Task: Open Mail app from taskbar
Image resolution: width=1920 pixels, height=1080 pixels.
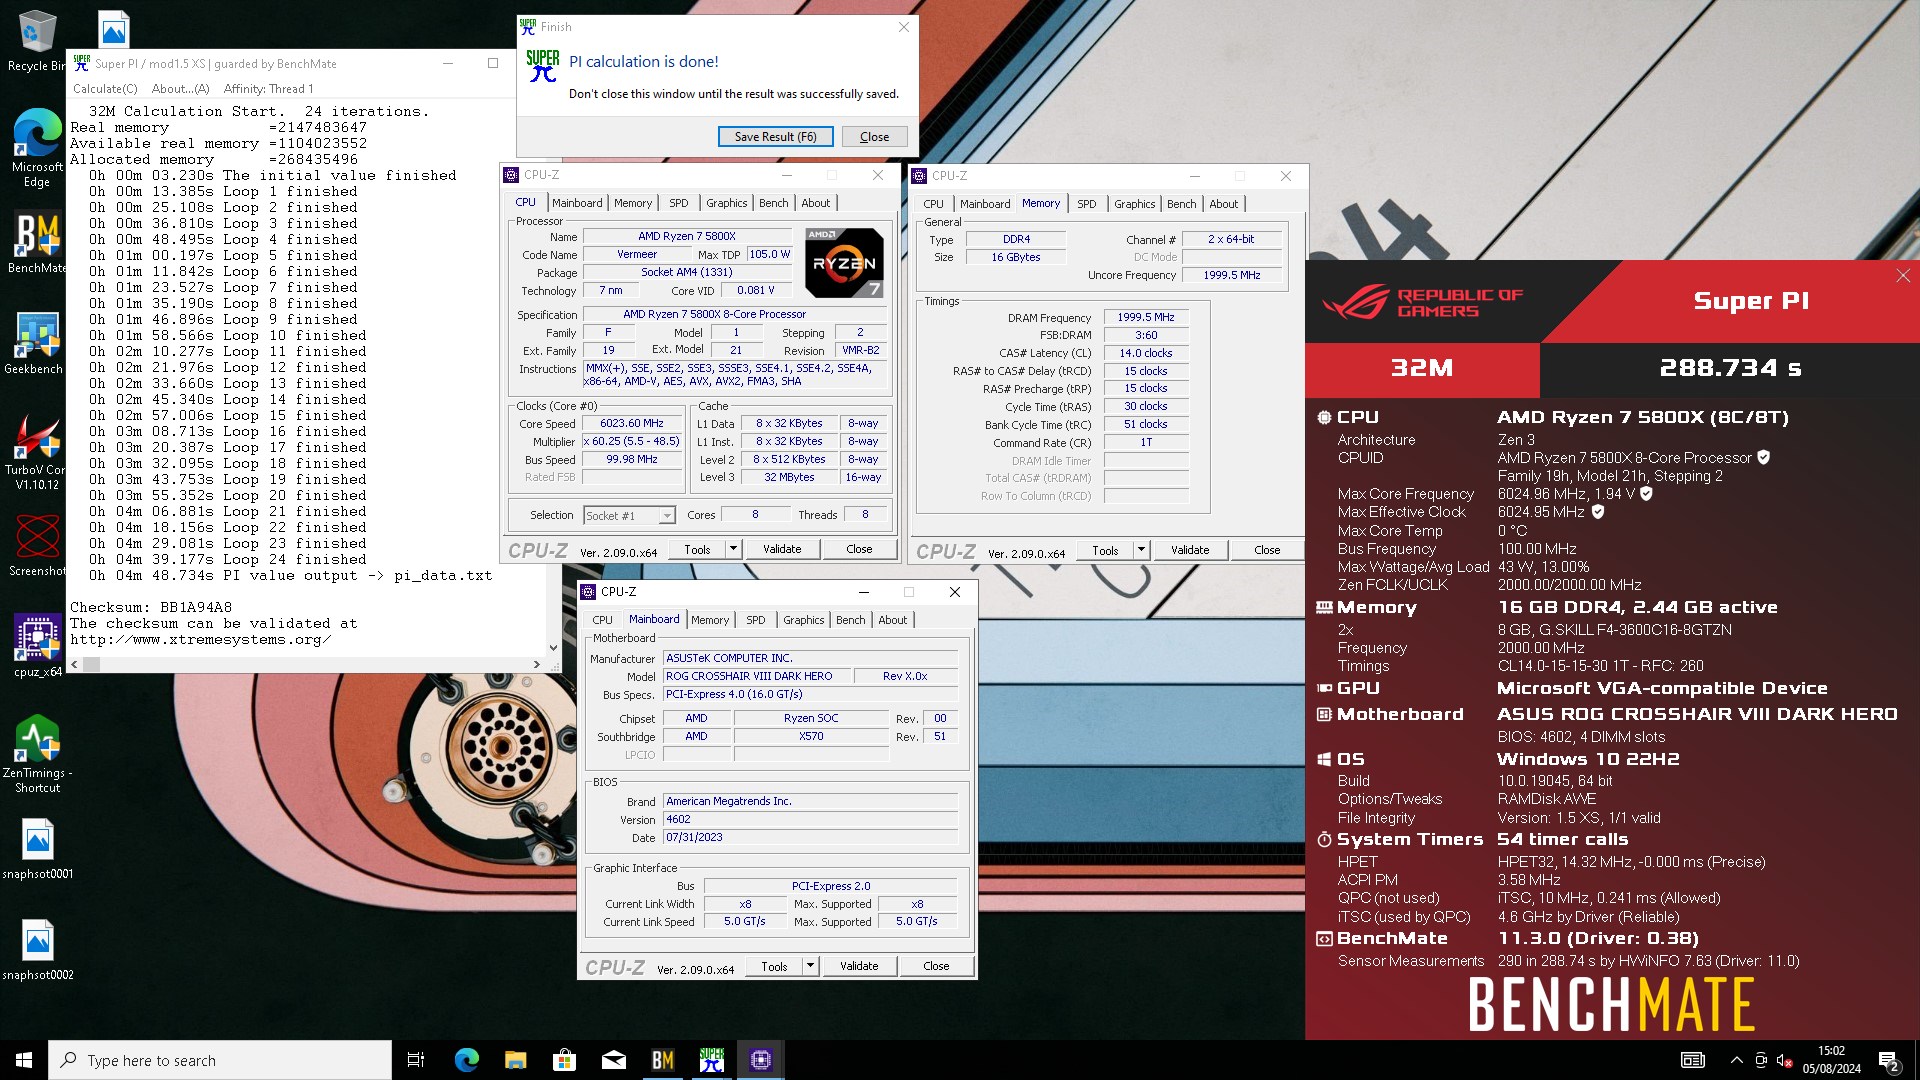Action: tap(613, 1060)
